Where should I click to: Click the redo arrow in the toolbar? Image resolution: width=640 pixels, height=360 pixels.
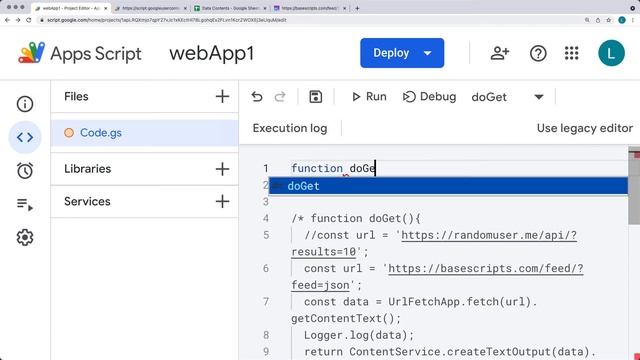280,97
